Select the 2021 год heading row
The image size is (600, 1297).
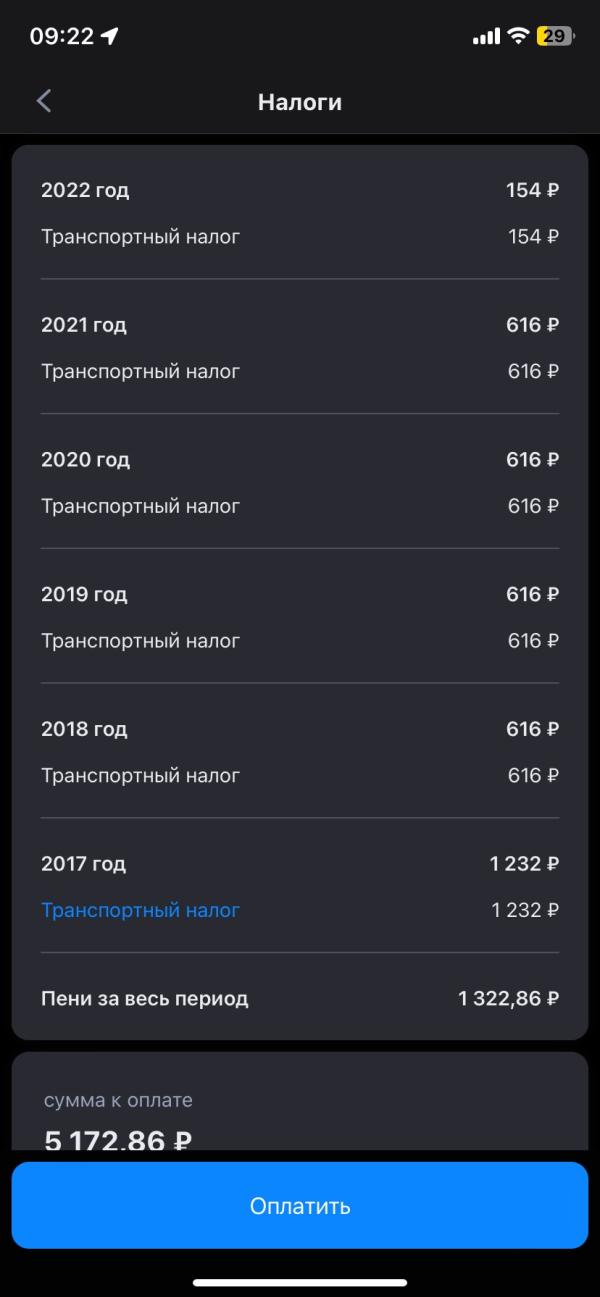[300, 325]
